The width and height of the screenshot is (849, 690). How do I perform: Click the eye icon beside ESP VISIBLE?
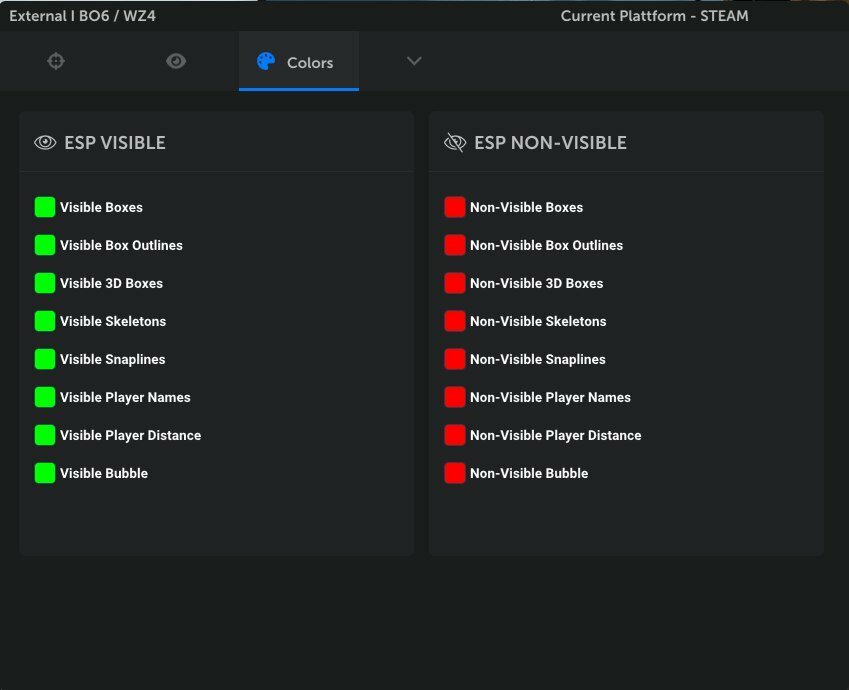tap(45, 142)
